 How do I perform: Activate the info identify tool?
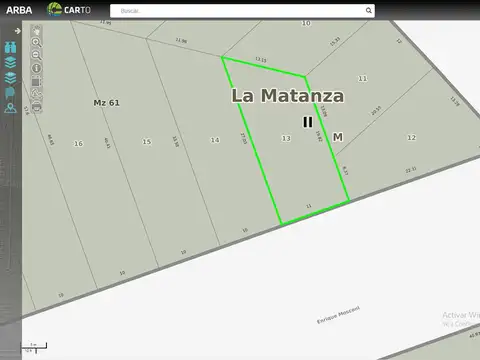(36, 68)
